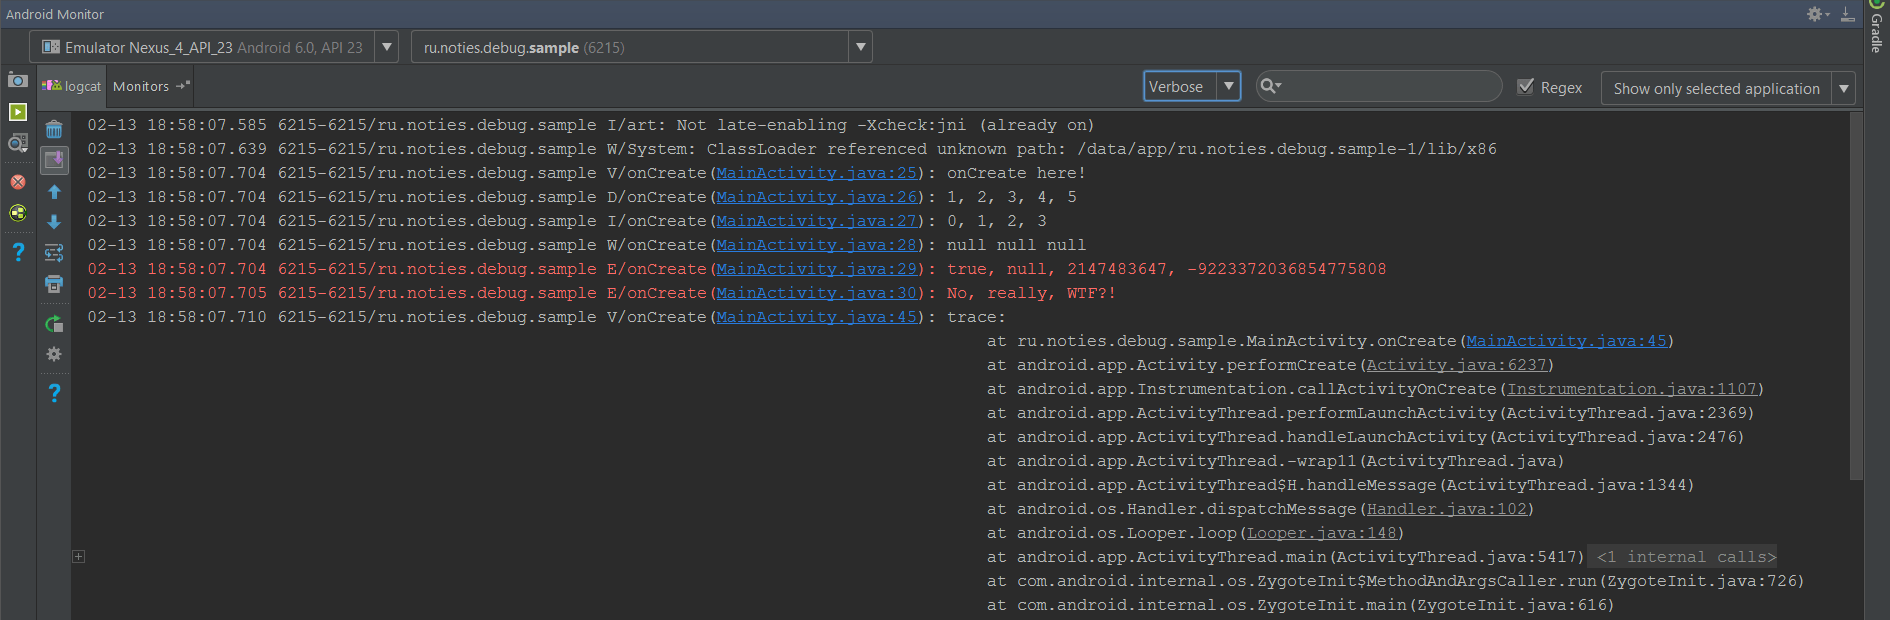Open MainActivity.java:45 link on the 18:58:07.710 trace log line
This screenshot has width=1890, height=620.
click(x=817, y=317)
